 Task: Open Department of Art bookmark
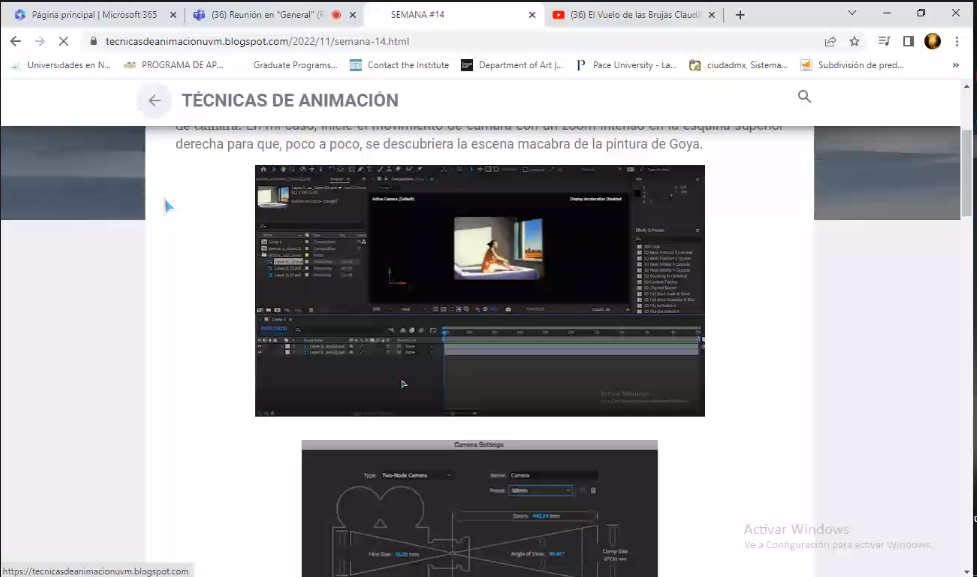coord(512,65)
